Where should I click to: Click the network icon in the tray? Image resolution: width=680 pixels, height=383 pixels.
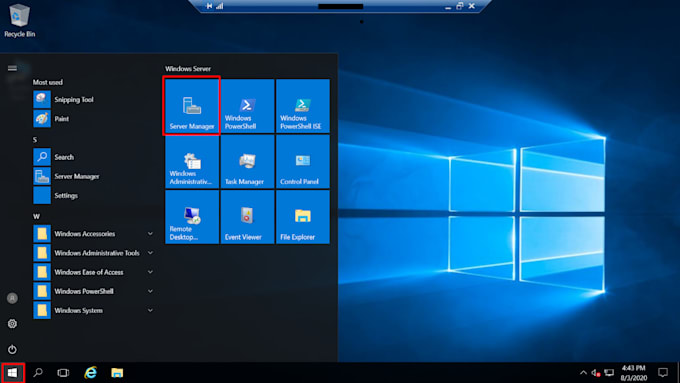click(x=609, y=373)
